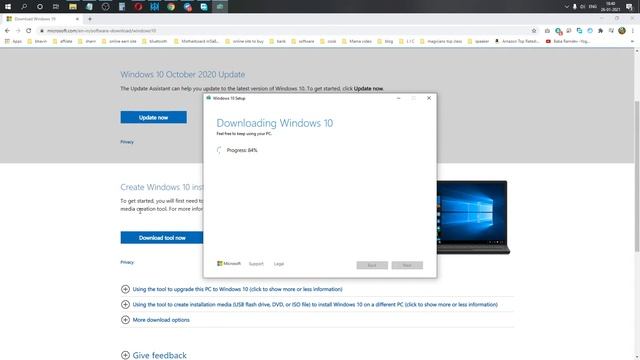
Task: Open Opera browser icon in taskbar
Action: tap(138, 7)
